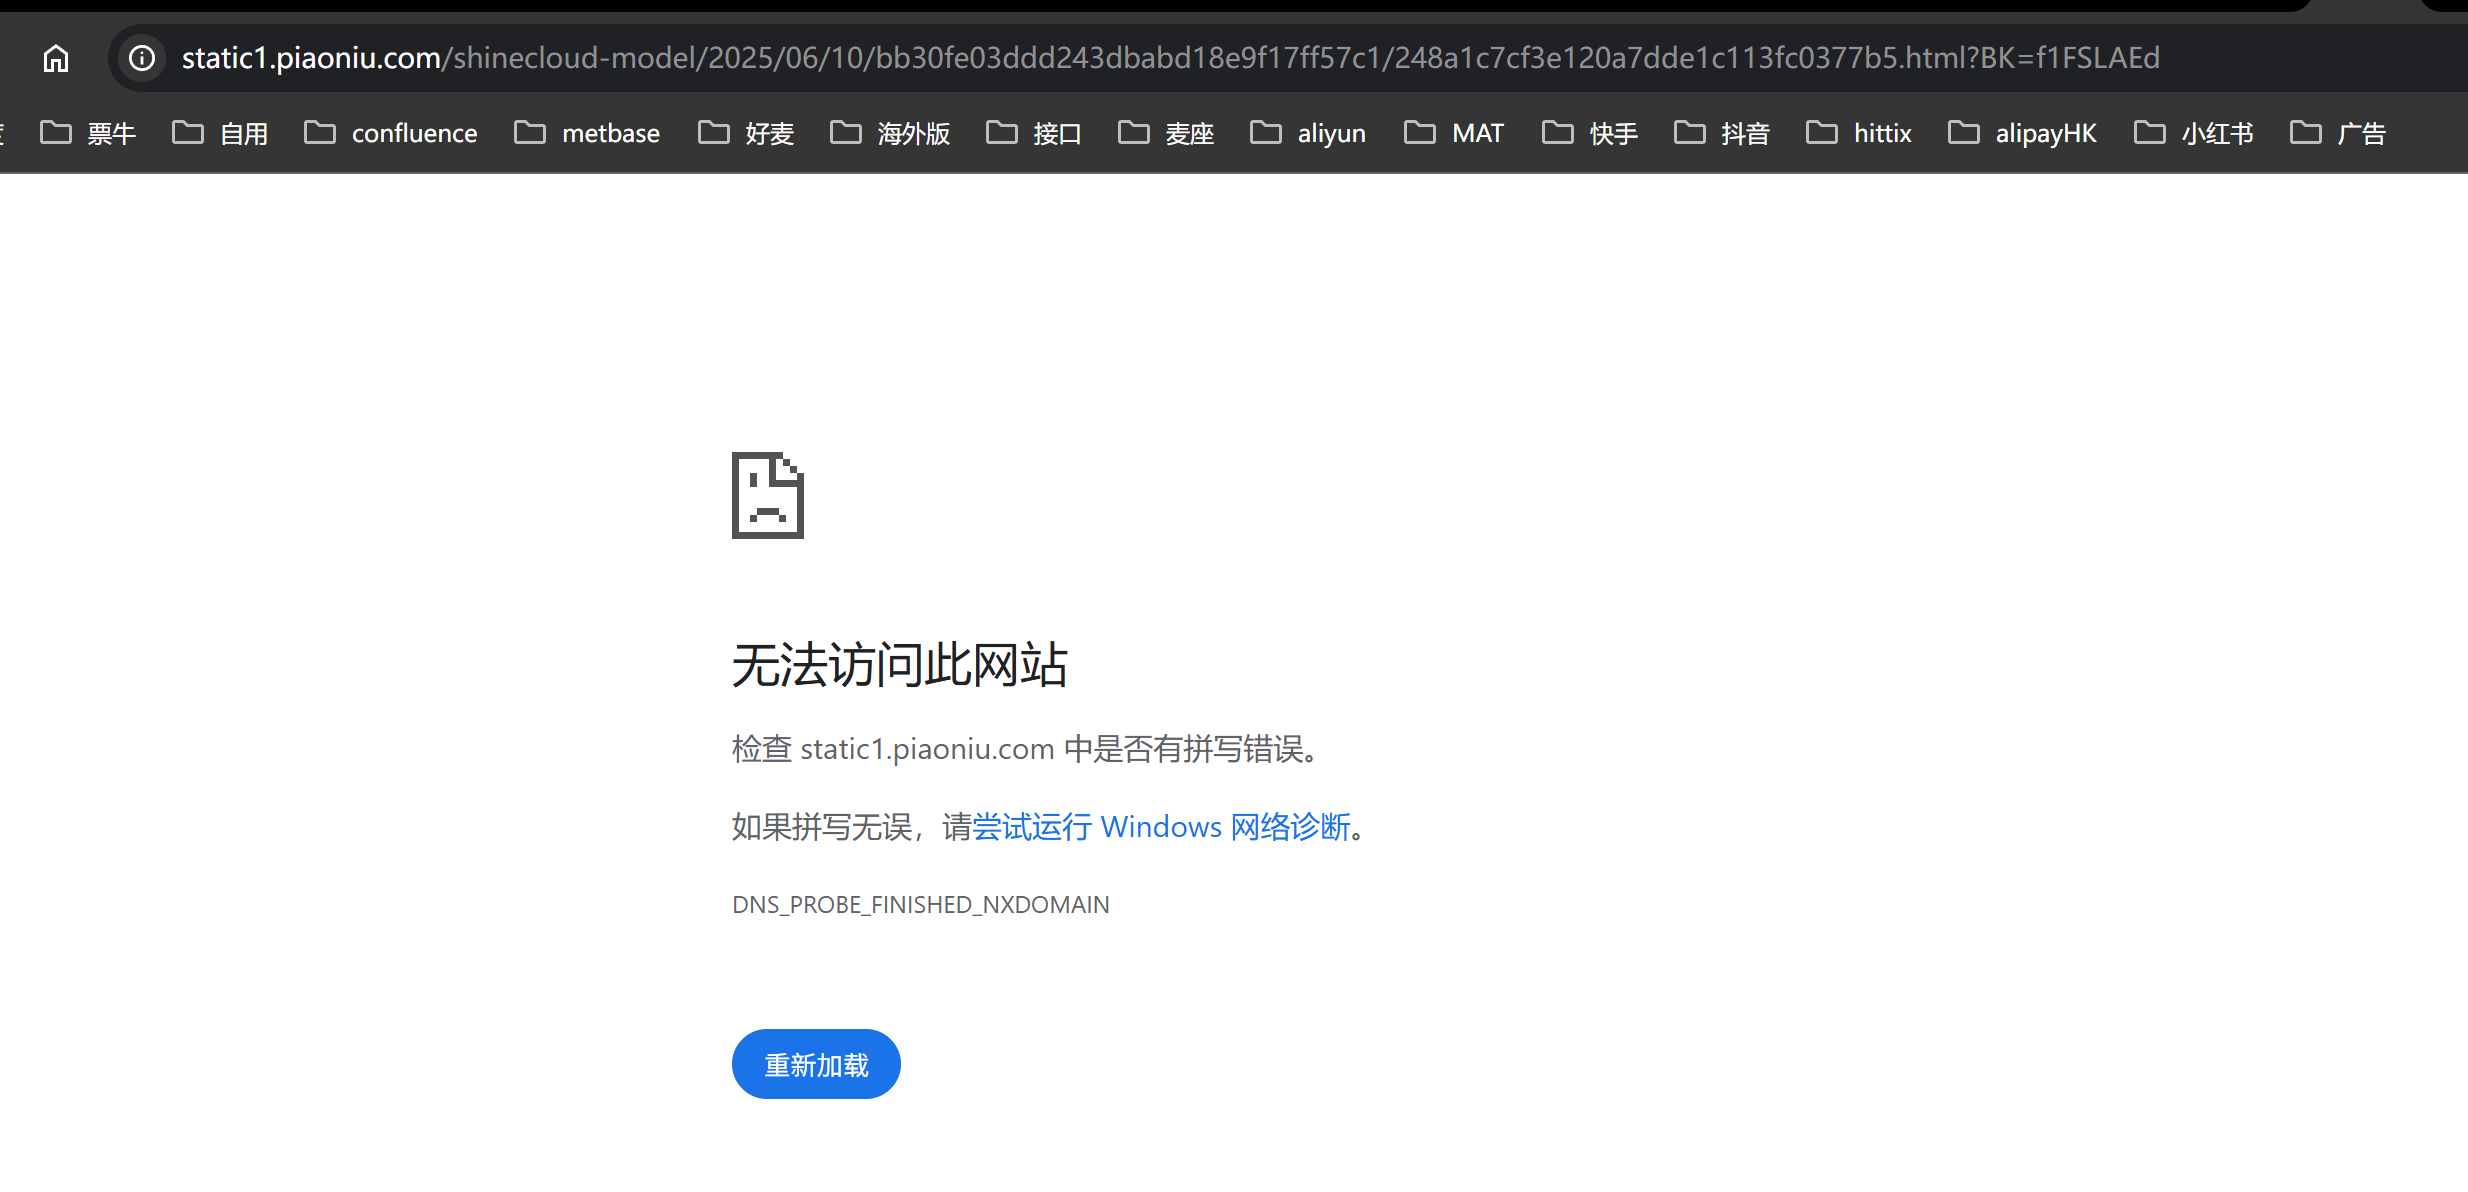
Task: Open the alipayHK bookmark folder
Action: 2022,133
